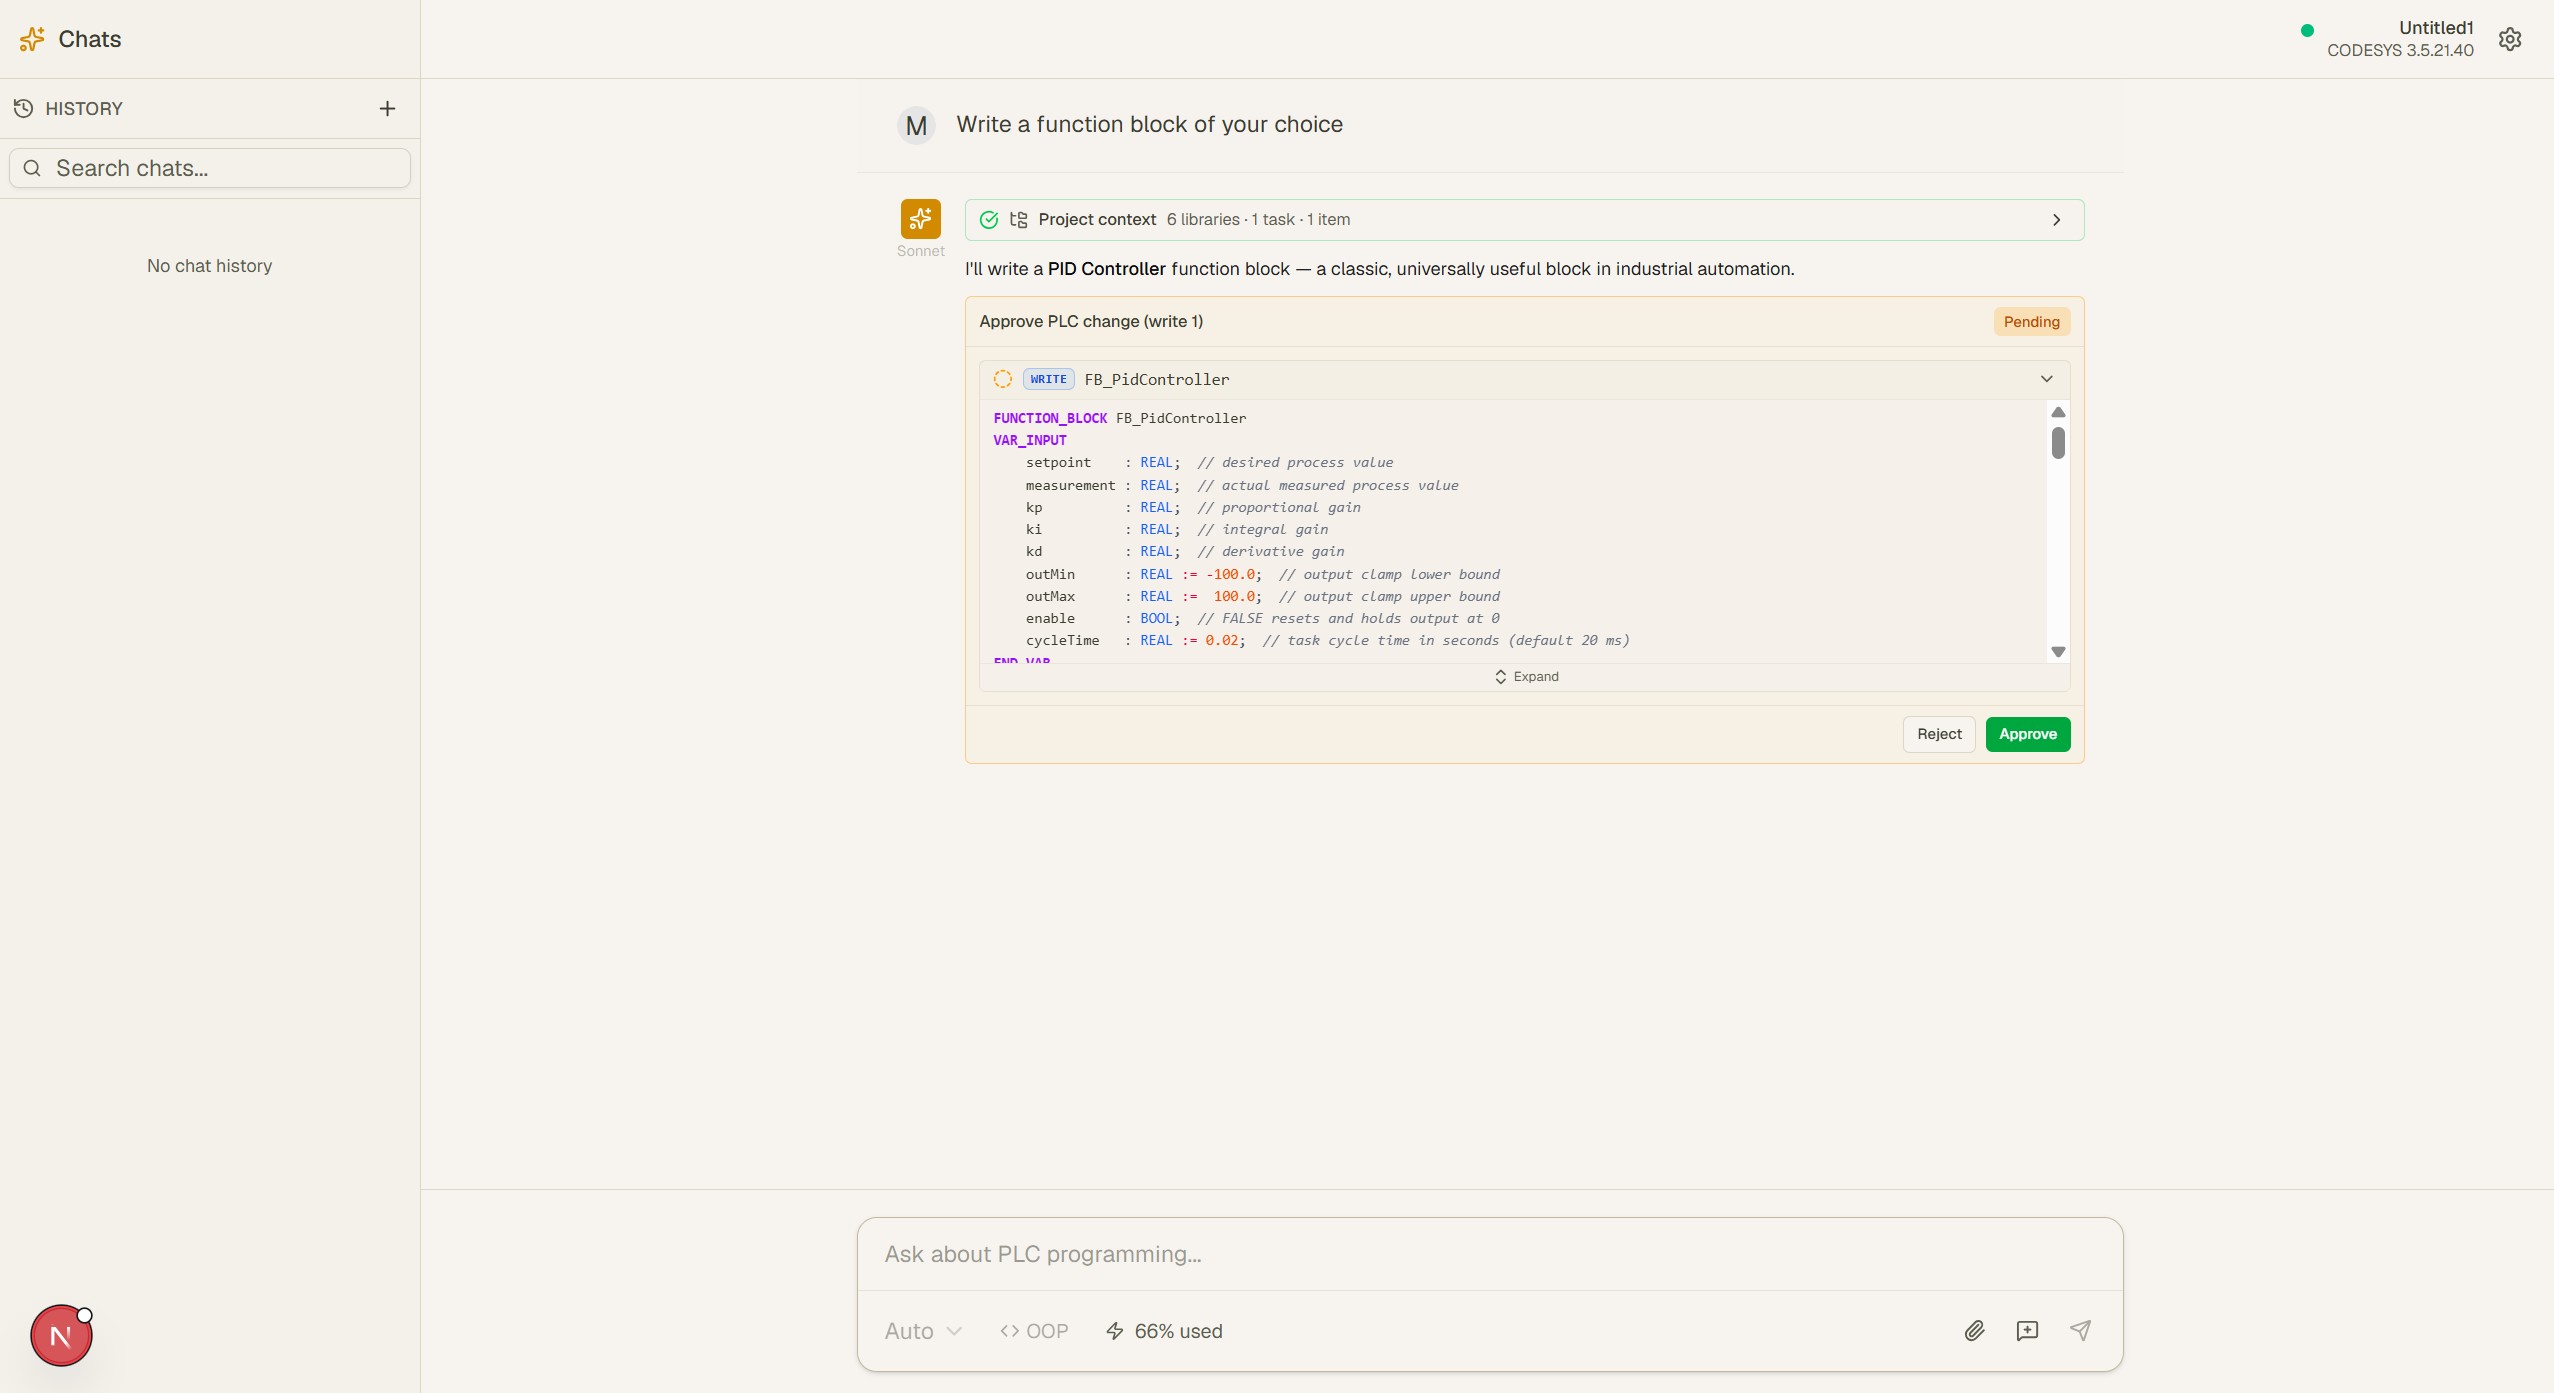
Task: Click the Sonnet assistant avatar icon
Action: (920, 219)
